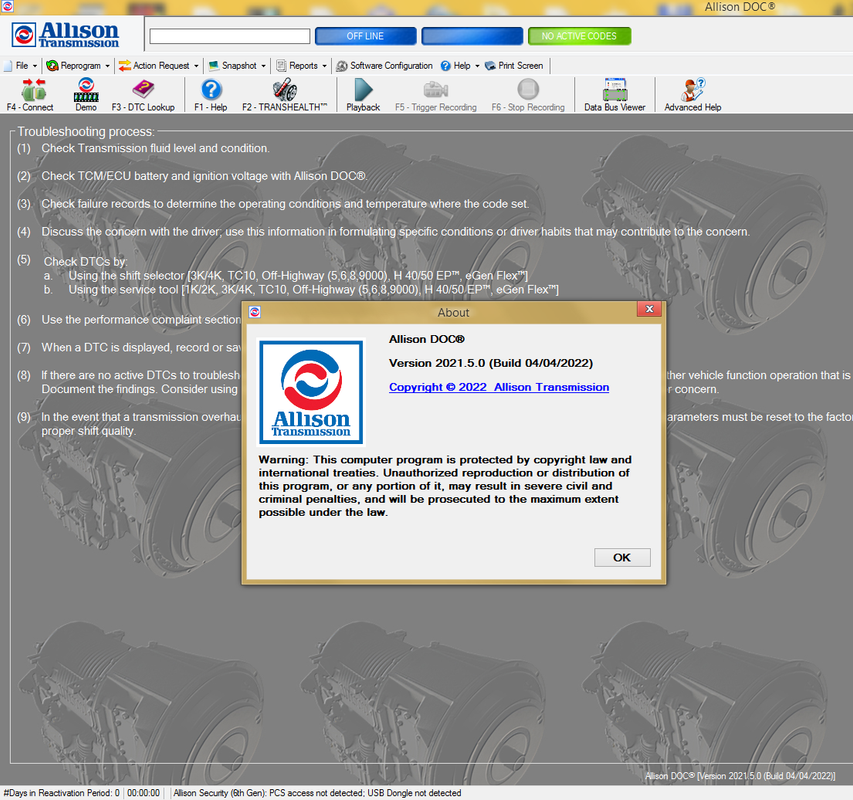853x800 pixels.
Task: Click Version 2021.5.0 text in About dialog
Action: (491, 363)
